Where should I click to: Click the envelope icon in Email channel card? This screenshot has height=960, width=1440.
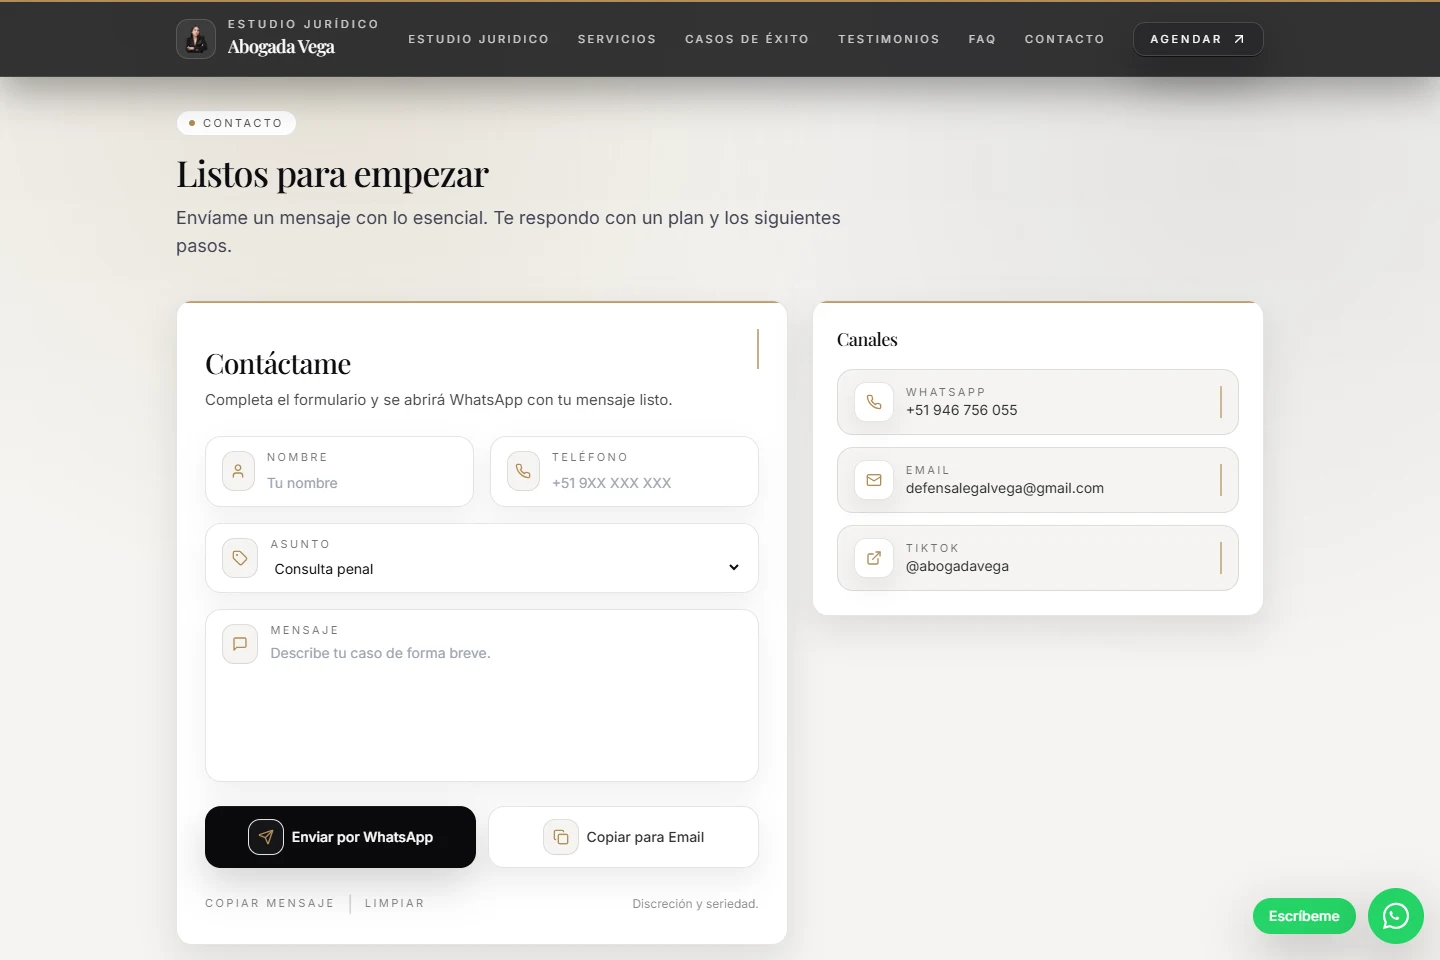tap(874, 480)
